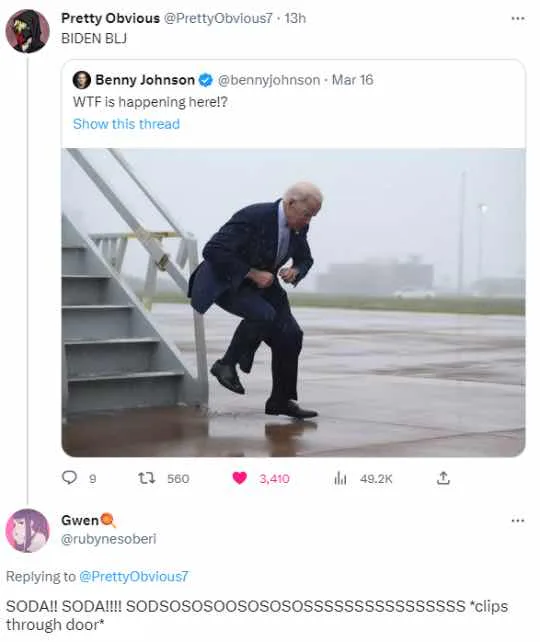The image size is (540, 642).
Task: Click Benny Johnson's blue verified badge
Action: 206,80
